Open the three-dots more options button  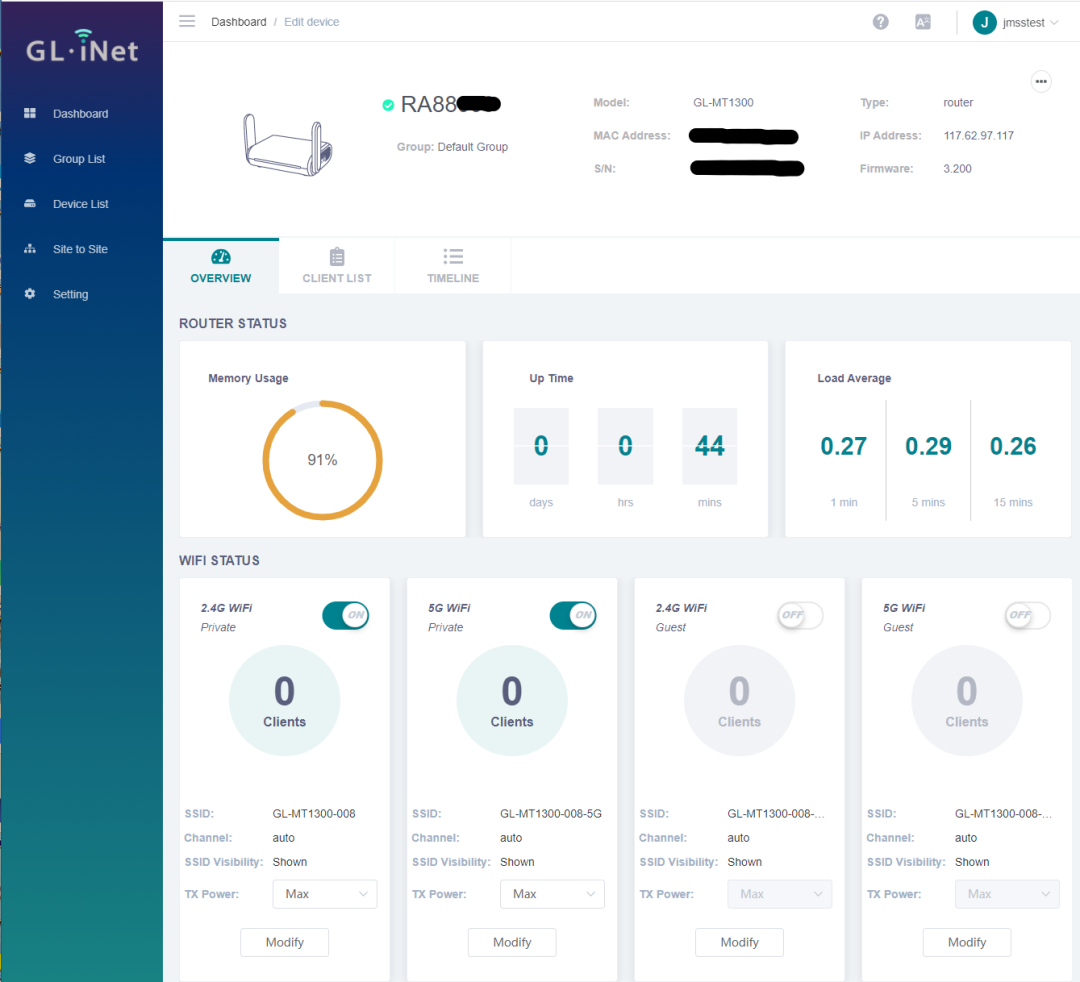1041,81
